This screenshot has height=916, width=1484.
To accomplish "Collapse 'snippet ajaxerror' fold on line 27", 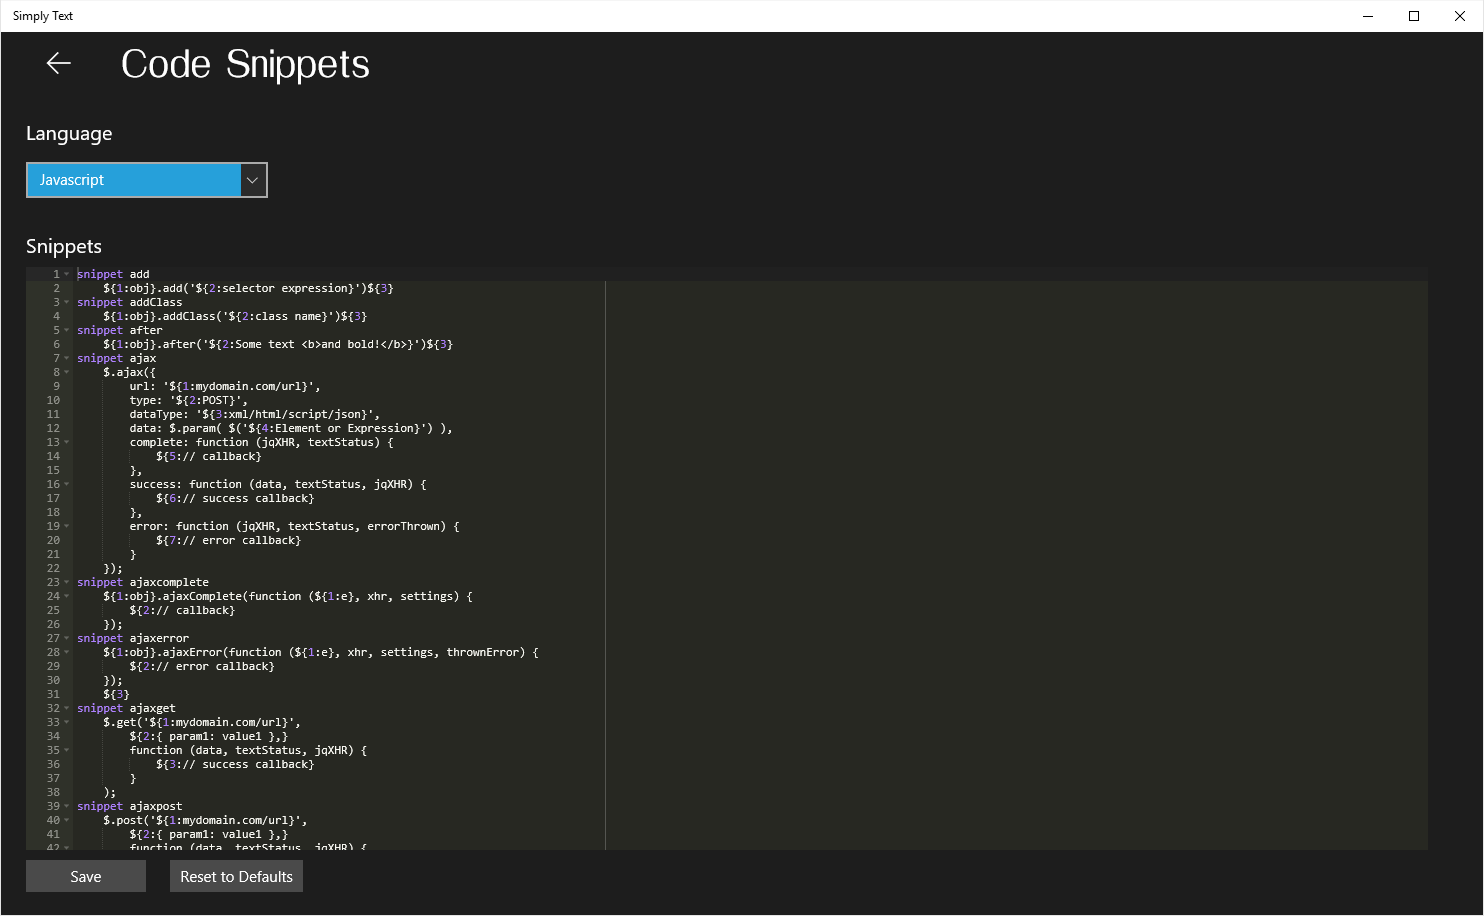I will (67, 638).
